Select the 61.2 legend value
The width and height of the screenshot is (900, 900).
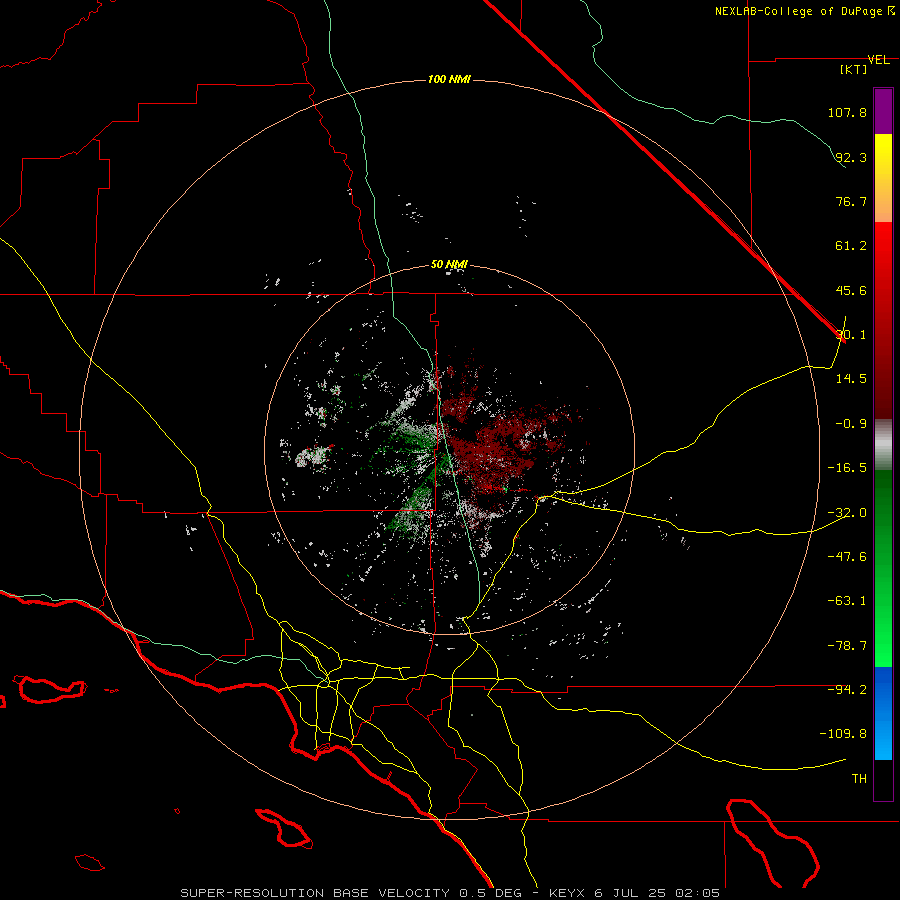(x=851, y=246)
